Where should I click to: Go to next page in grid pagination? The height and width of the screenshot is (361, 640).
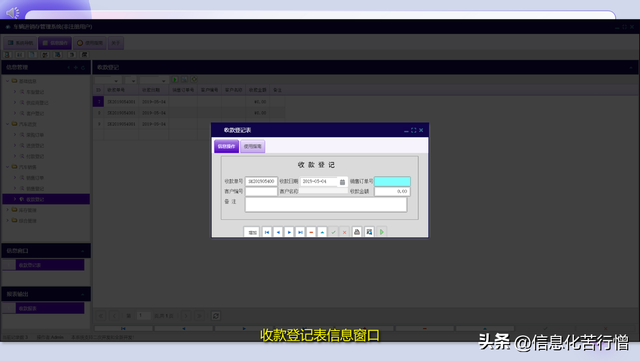[186, 316]
